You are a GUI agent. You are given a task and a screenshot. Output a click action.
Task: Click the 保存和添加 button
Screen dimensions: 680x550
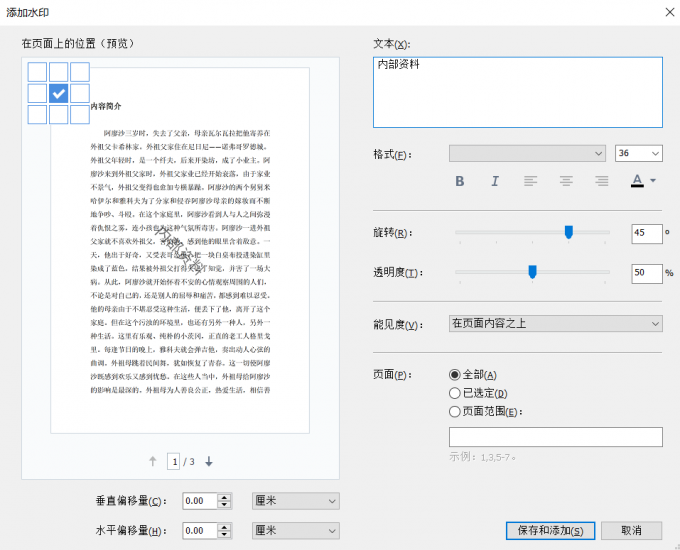click(x=550, y=530)
